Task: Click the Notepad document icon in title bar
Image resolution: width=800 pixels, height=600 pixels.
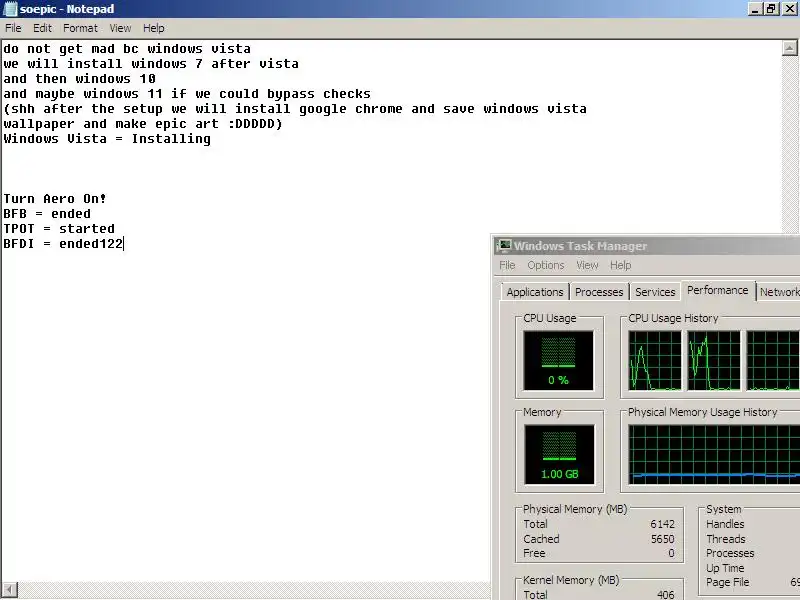Action: [x=10, y=9]
